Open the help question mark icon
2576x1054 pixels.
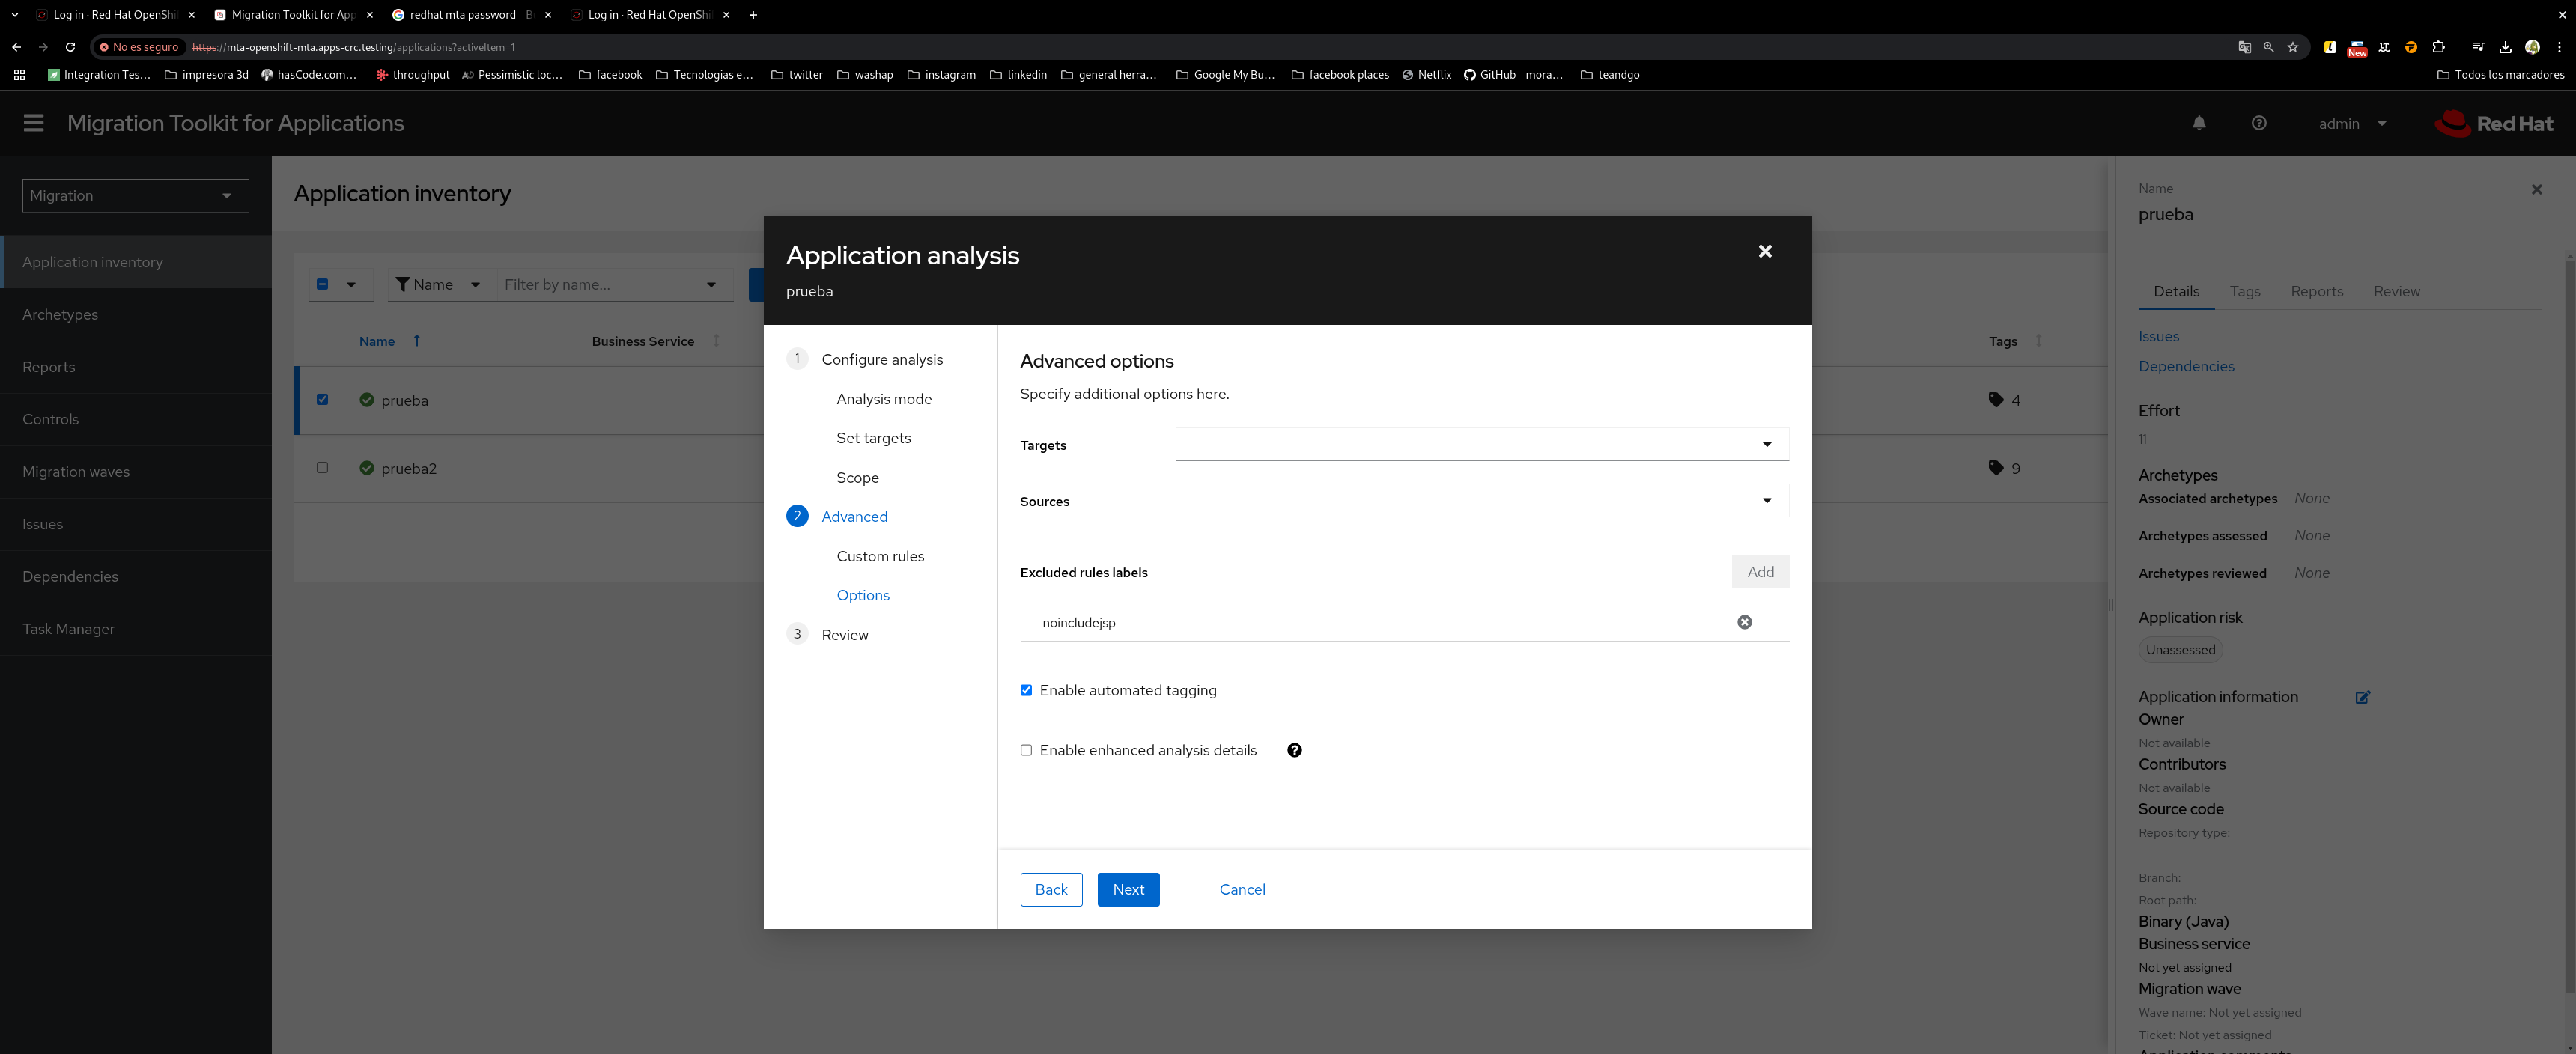point(2258,123)
